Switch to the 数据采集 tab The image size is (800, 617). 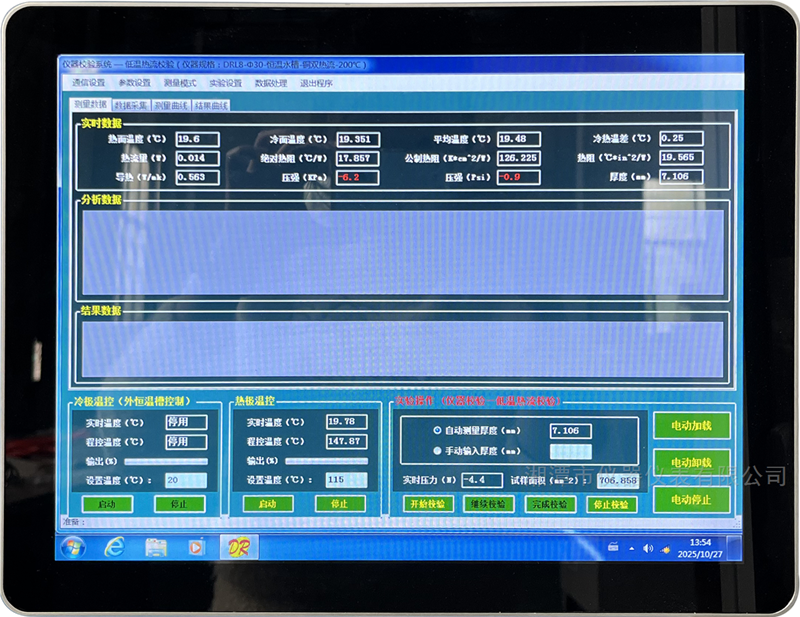(130, 104)
